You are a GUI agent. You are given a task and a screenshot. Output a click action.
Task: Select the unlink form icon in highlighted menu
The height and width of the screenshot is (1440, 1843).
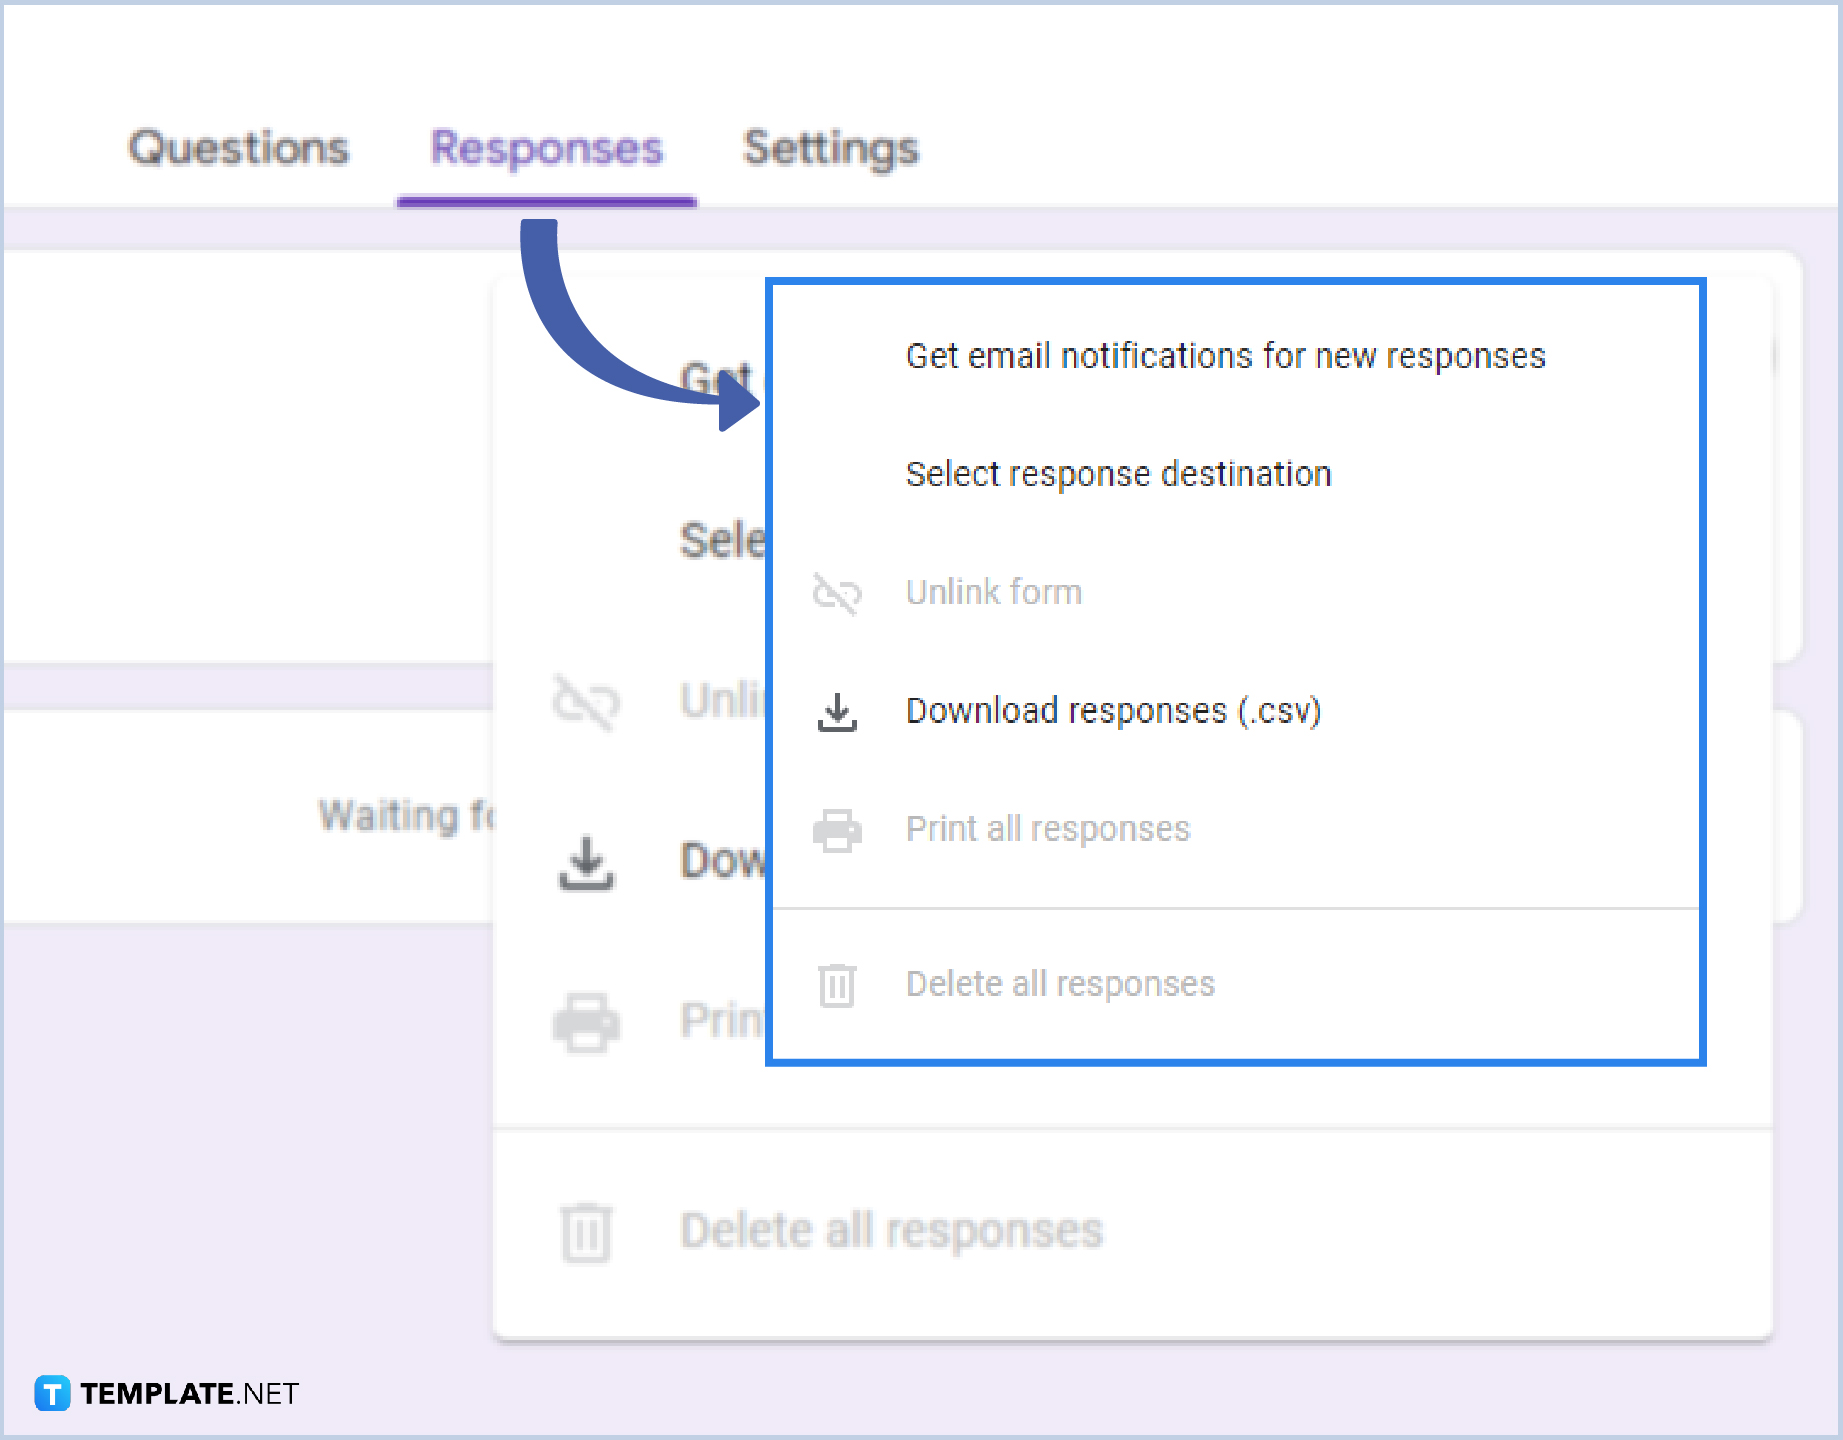837,594
